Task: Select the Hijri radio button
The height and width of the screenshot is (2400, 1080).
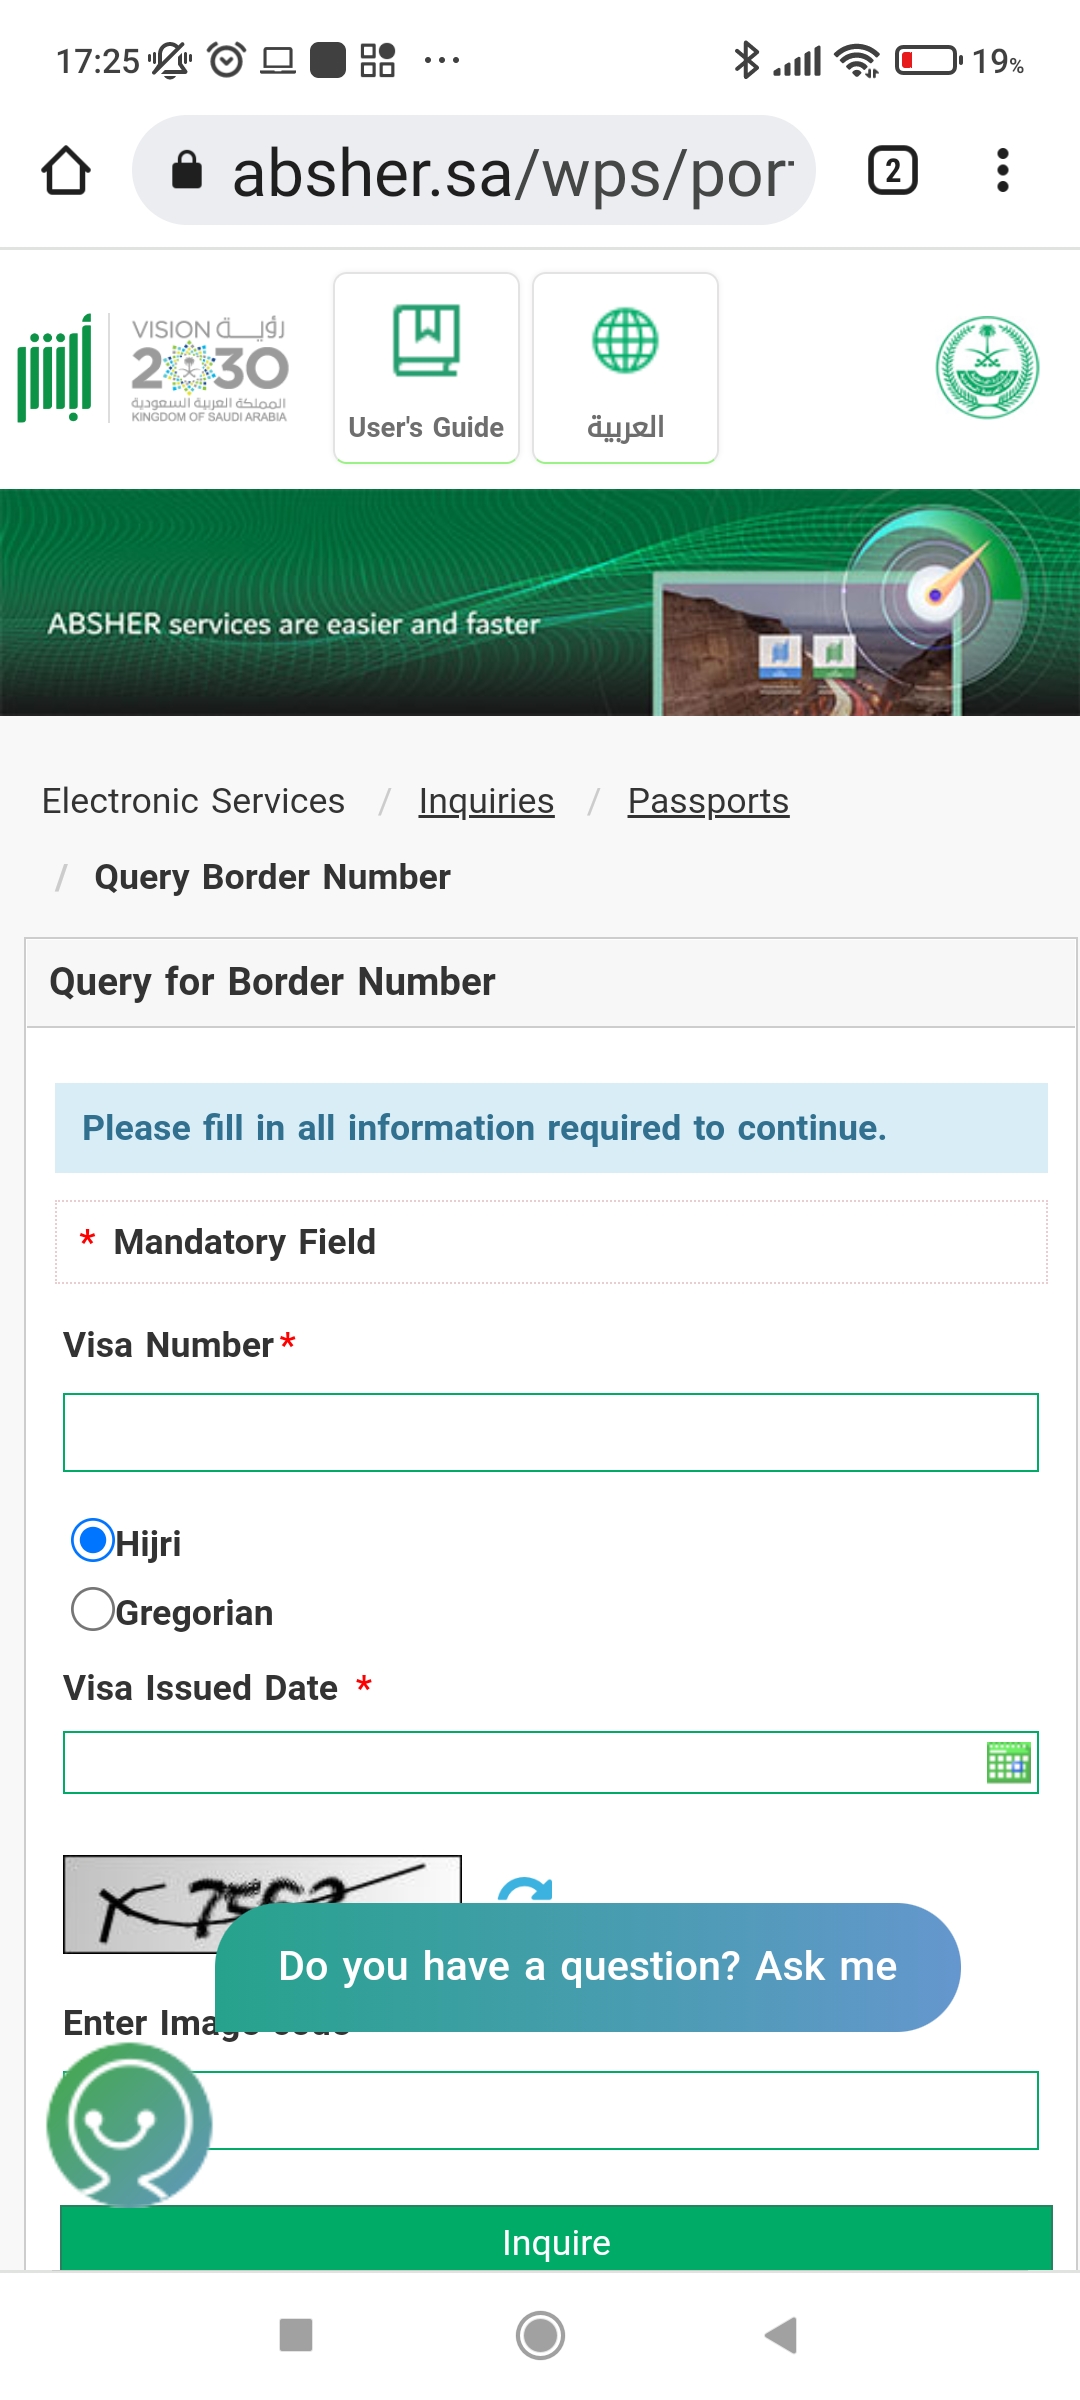Action: coord(93,1540)
